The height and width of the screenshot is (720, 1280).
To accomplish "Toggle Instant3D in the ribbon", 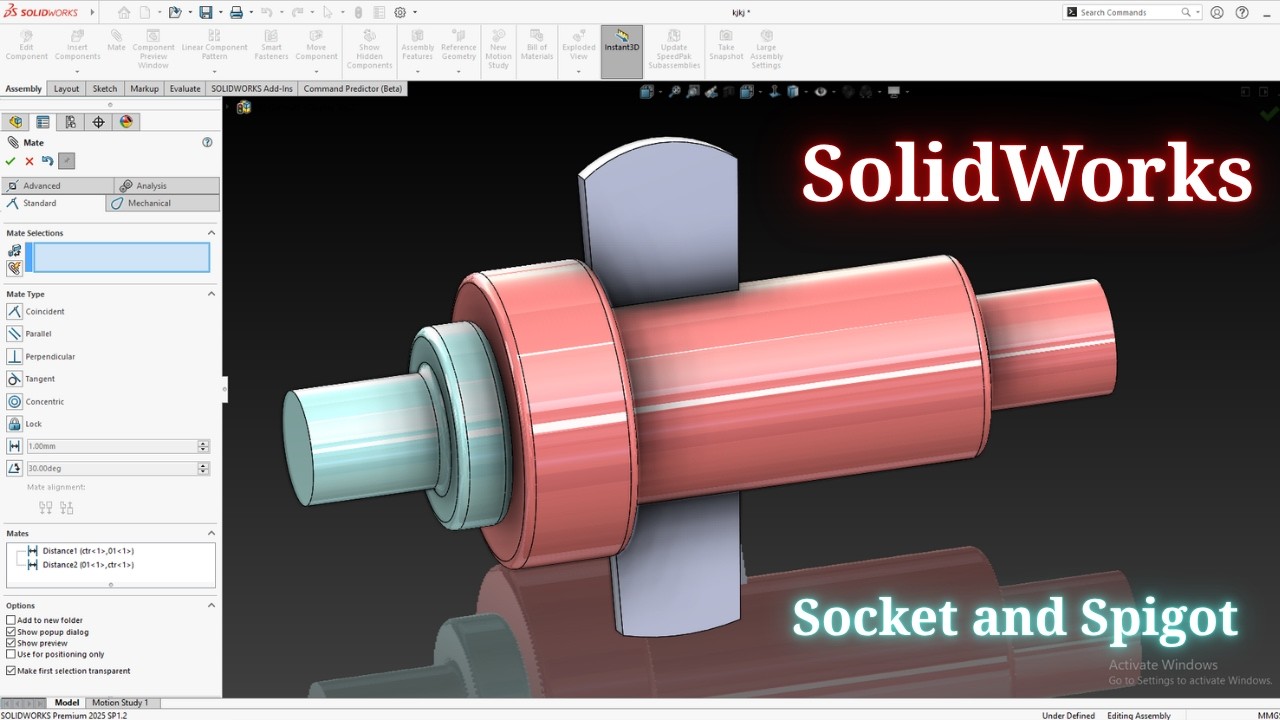I will coord(621,52).
